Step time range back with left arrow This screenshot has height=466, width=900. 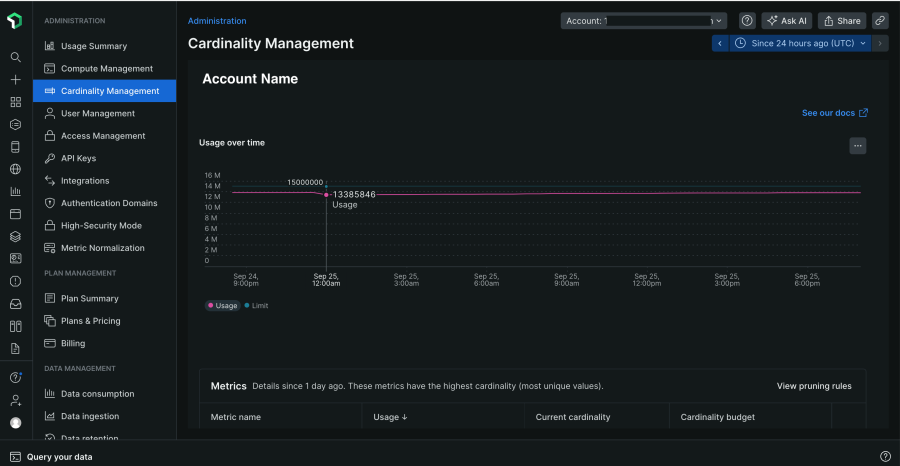coord(720,43)
